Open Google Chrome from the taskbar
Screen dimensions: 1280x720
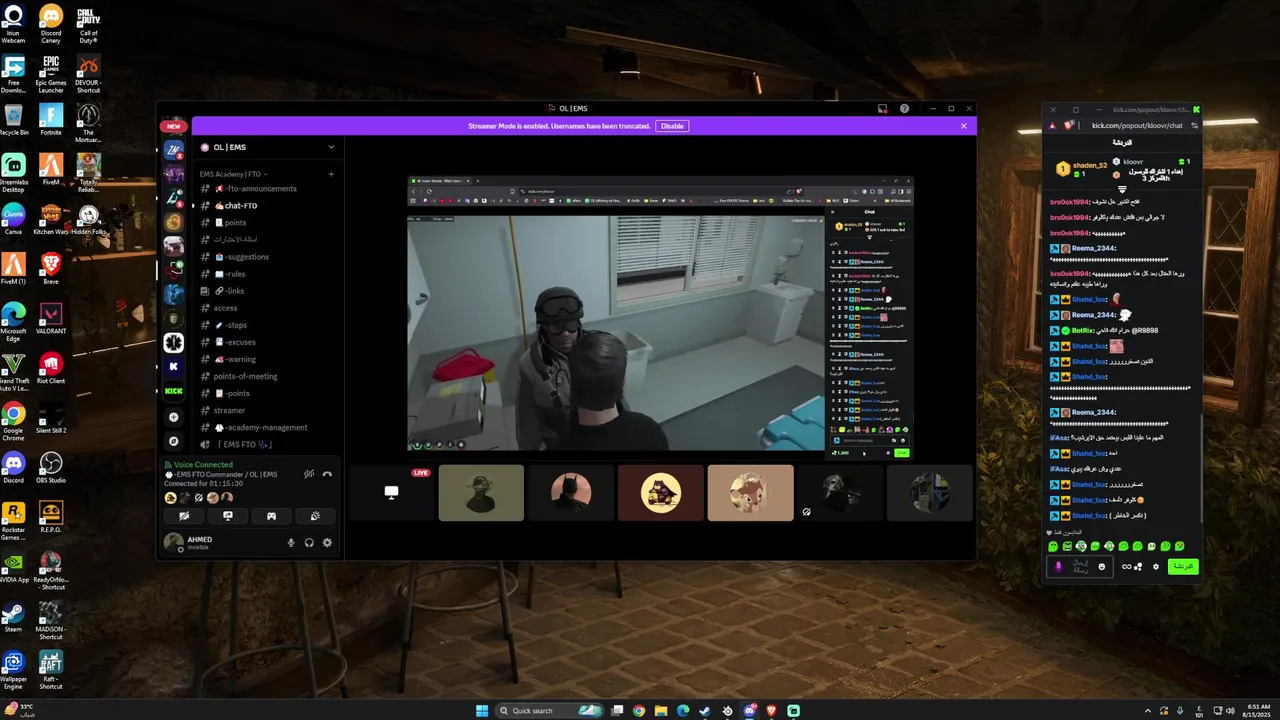click(639, 710)
